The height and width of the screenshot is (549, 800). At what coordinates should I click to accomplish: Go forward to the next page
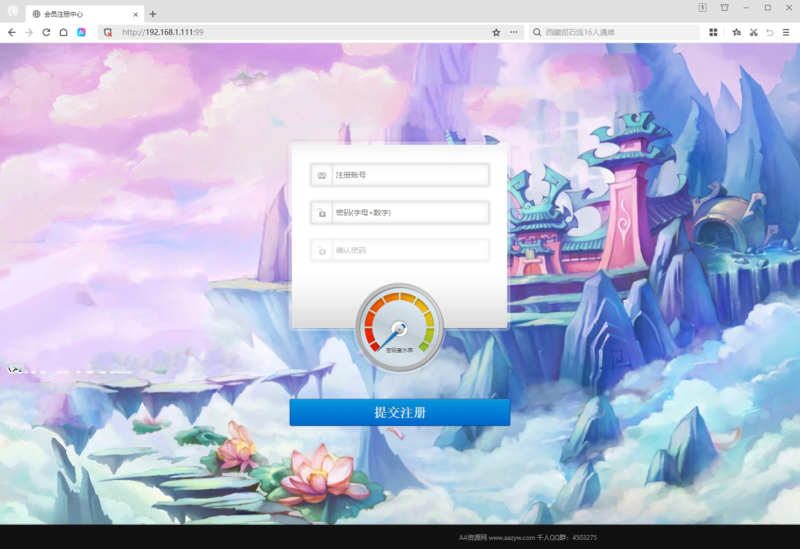tap(29, 32)
